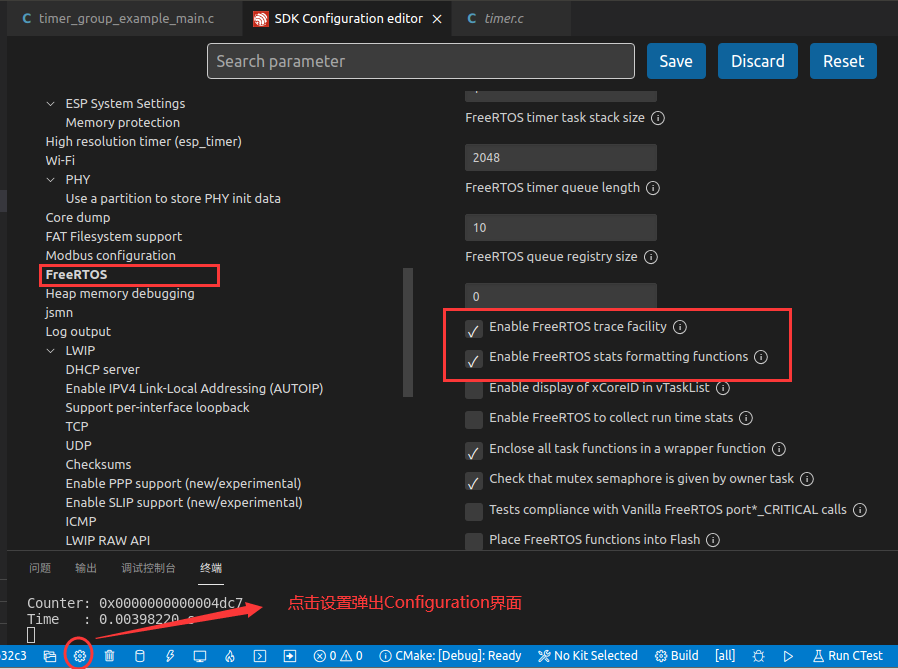
Task: Open the 调试控制台 debug console tab
Action: tap(148, 568)
